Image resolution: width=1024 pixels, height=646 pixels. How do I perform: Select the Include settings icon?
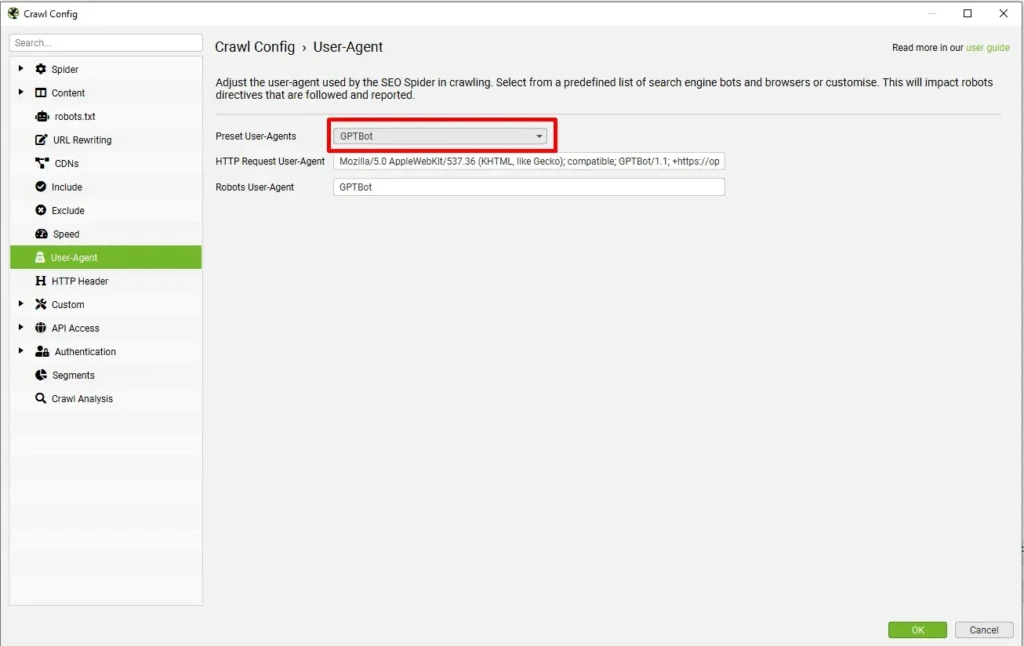[41, 187]
